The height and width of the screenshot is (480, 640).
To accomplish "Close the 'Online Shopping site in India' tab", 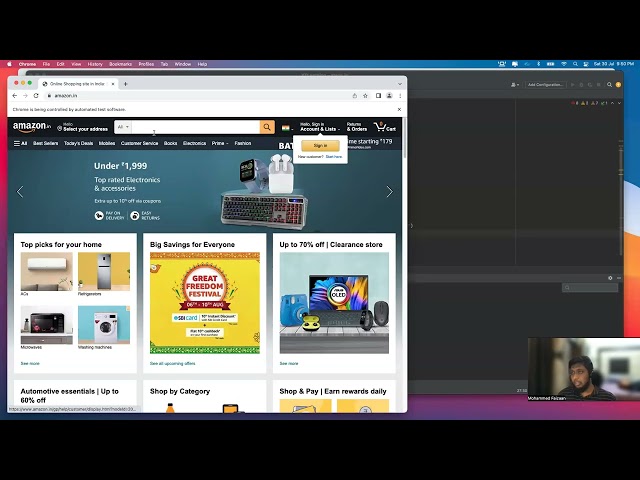I will coord(113,84).
